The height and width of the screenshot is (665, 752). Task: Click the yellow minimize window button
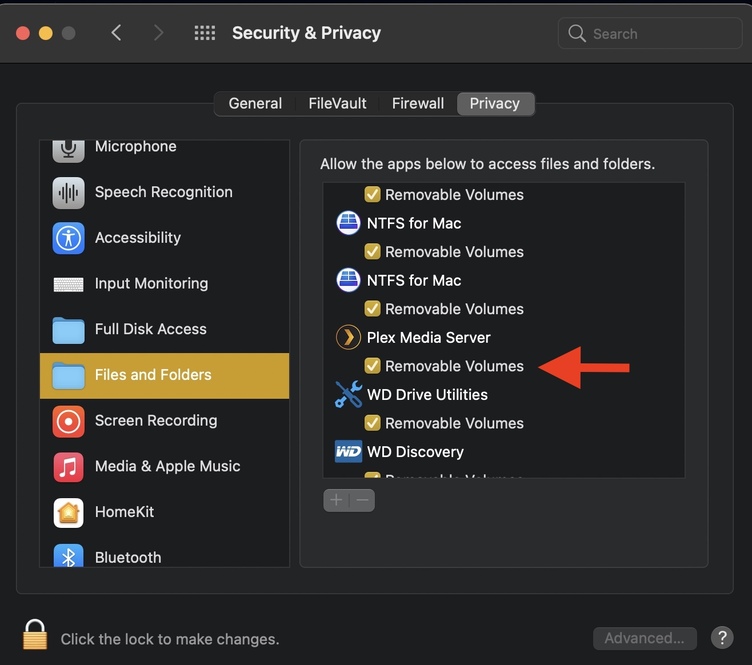click(46, 33)
